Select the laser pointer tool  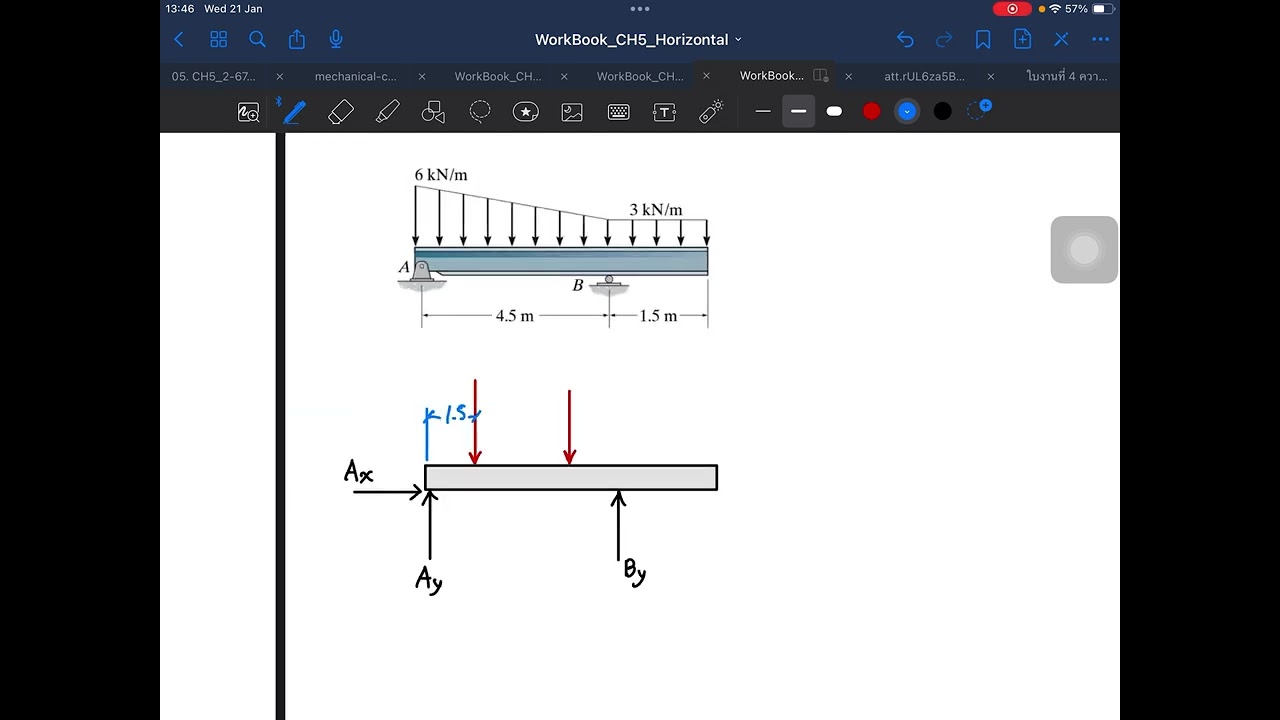[x=711, y=112]
